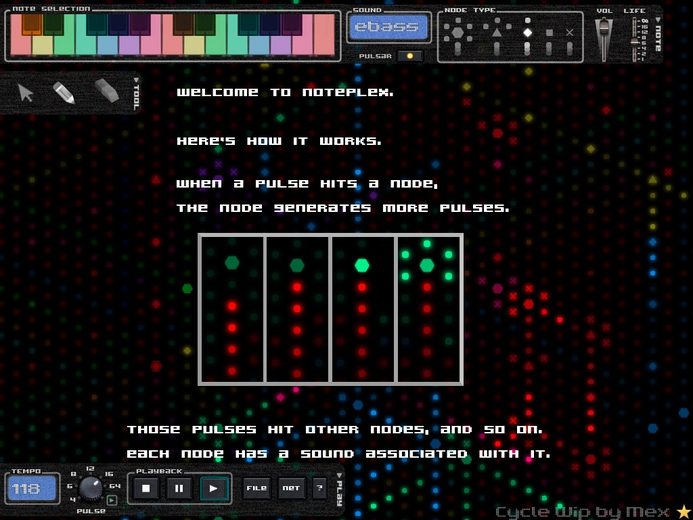693x520 pixels.
Task: Click the 'Cycle Wip by Mex' title
Action: click(x=583, y=512)
